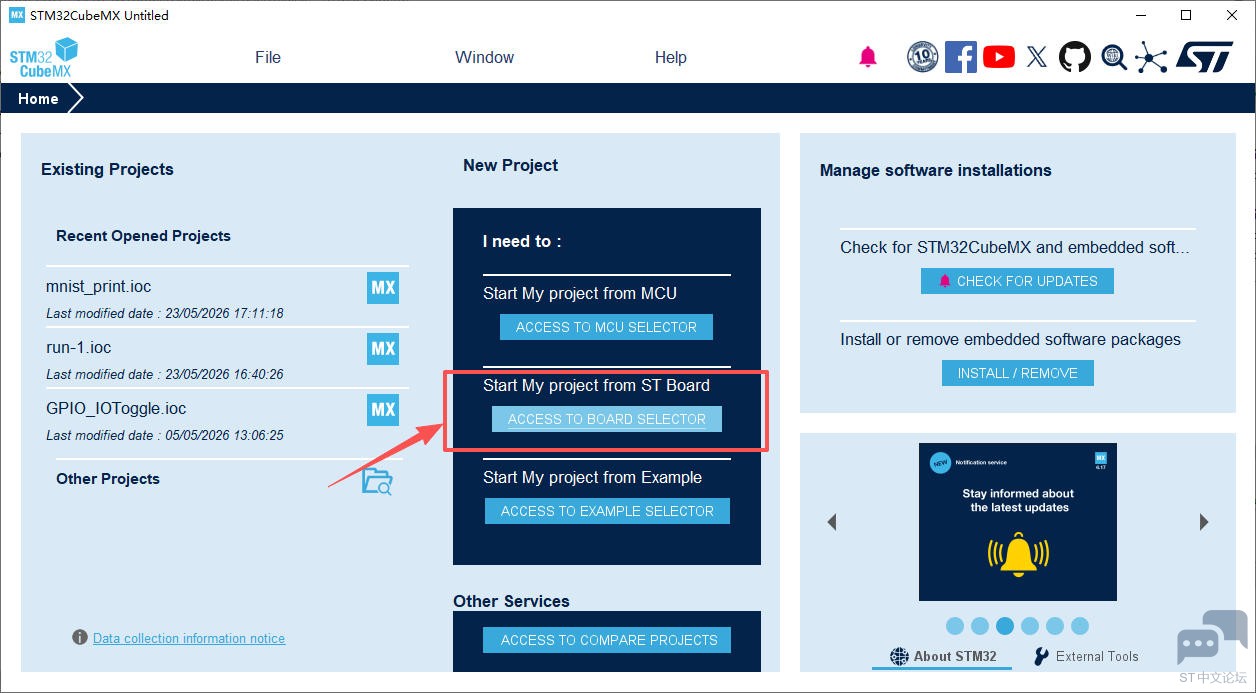This screenshot has width=1256, height=693.
Task: Click the ST logo icon
Action: pyautogui.click(x=1204, y=57)
